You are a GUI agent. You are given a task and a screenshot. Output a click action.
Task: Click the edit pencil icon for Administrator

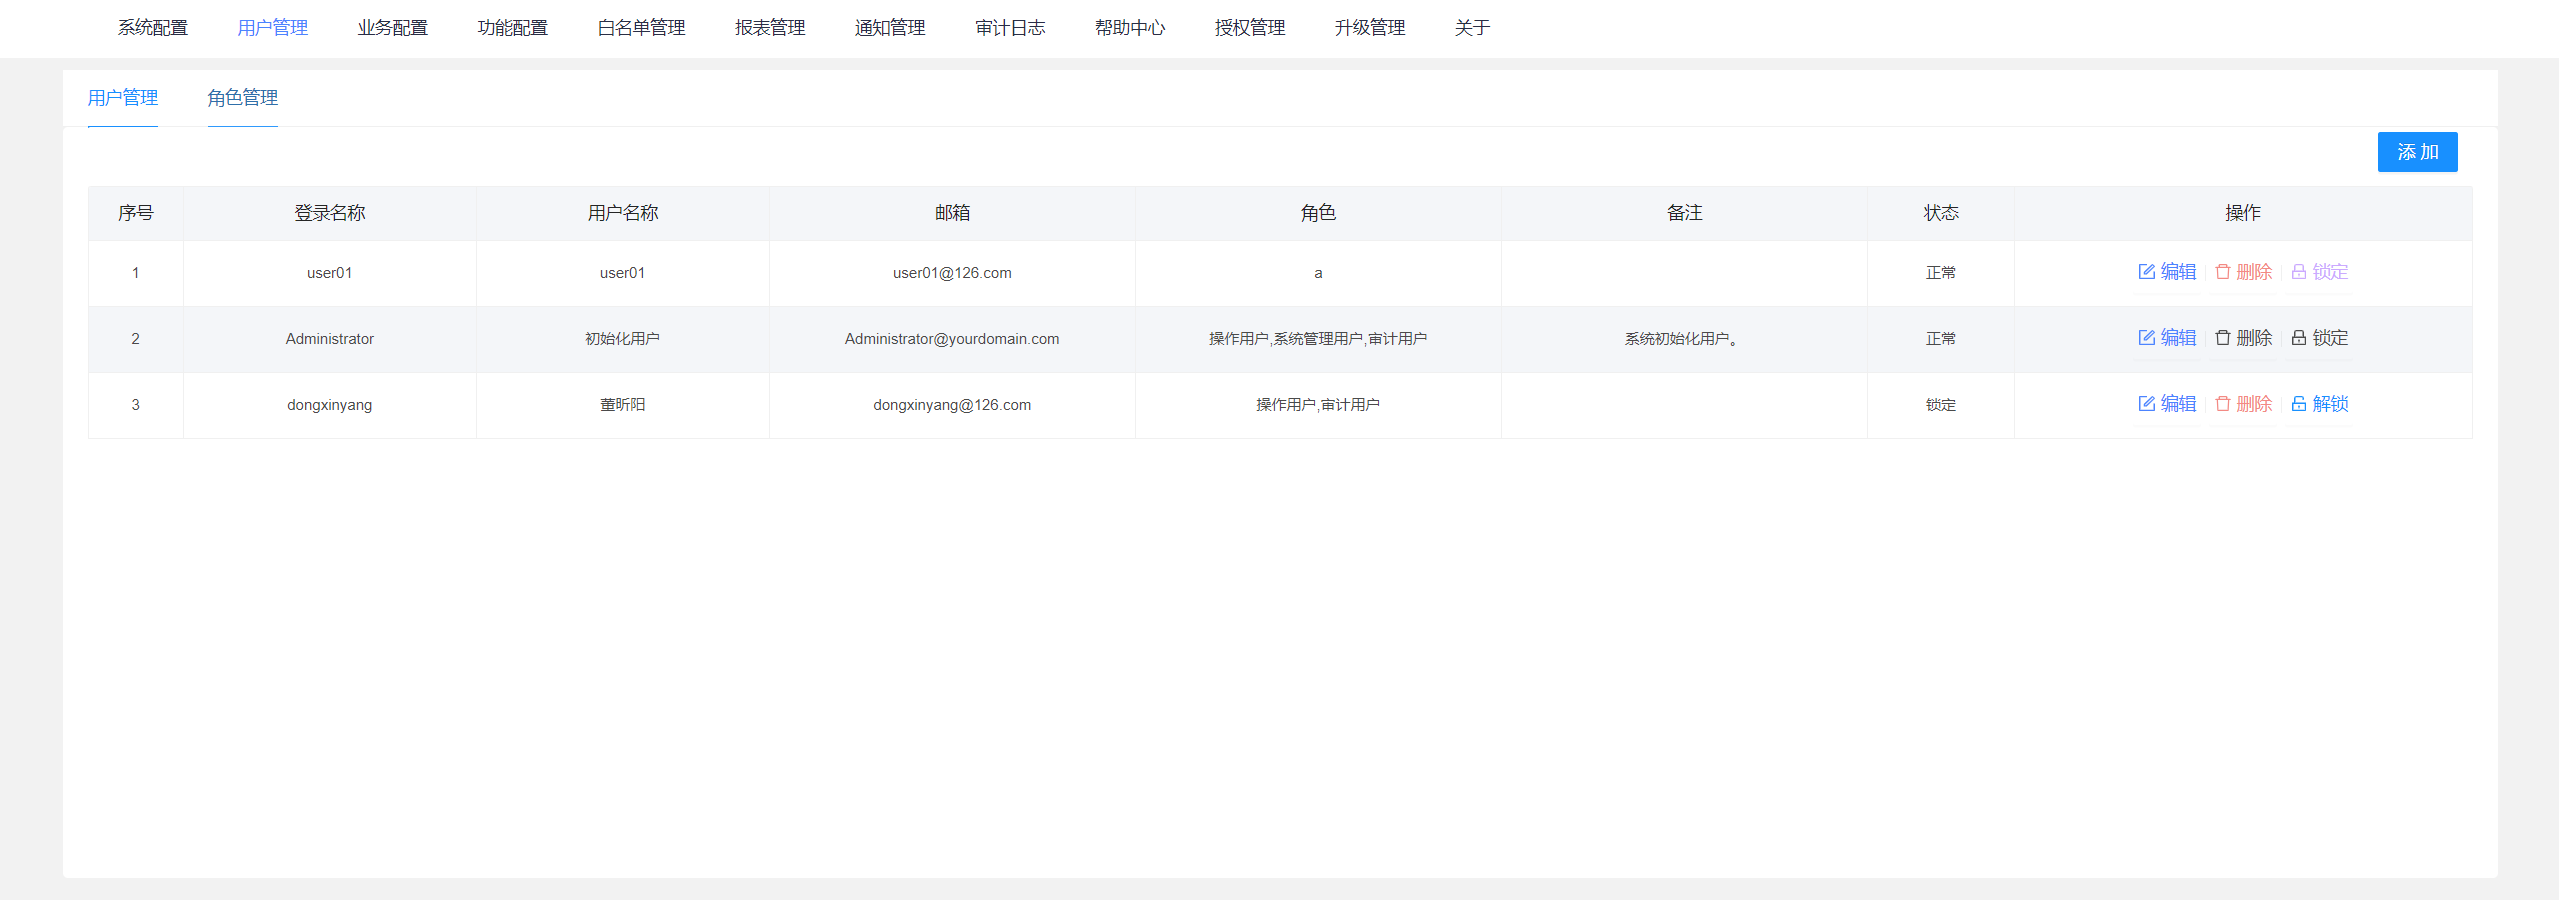pyautogui.click(x=2146, y=338)
